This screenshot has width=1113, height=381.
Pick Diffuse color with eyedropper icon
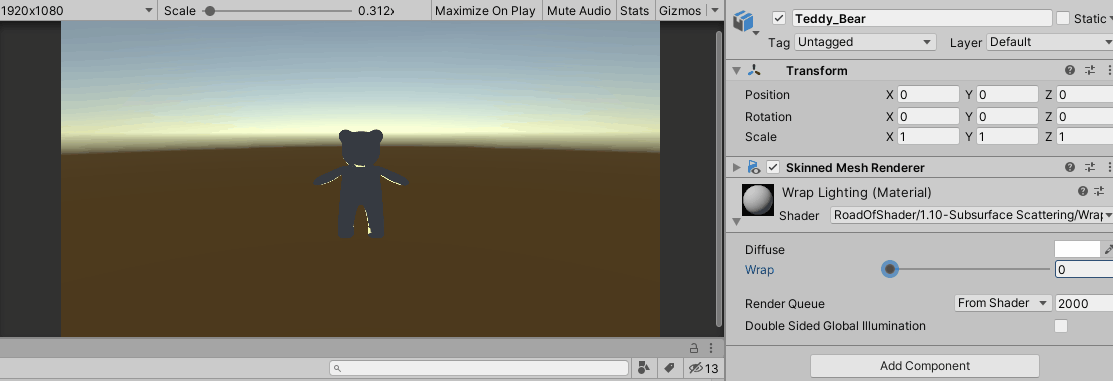(x=1108, y=249)
